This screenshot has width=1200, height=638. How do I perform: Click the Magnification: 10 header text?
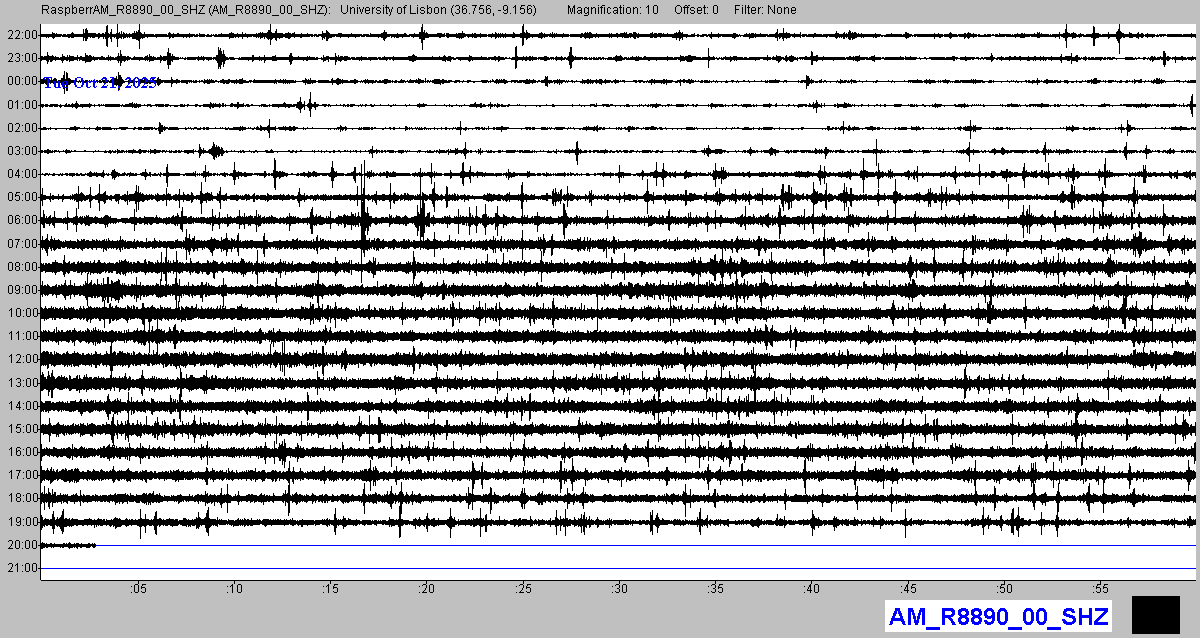click(612, 10)
